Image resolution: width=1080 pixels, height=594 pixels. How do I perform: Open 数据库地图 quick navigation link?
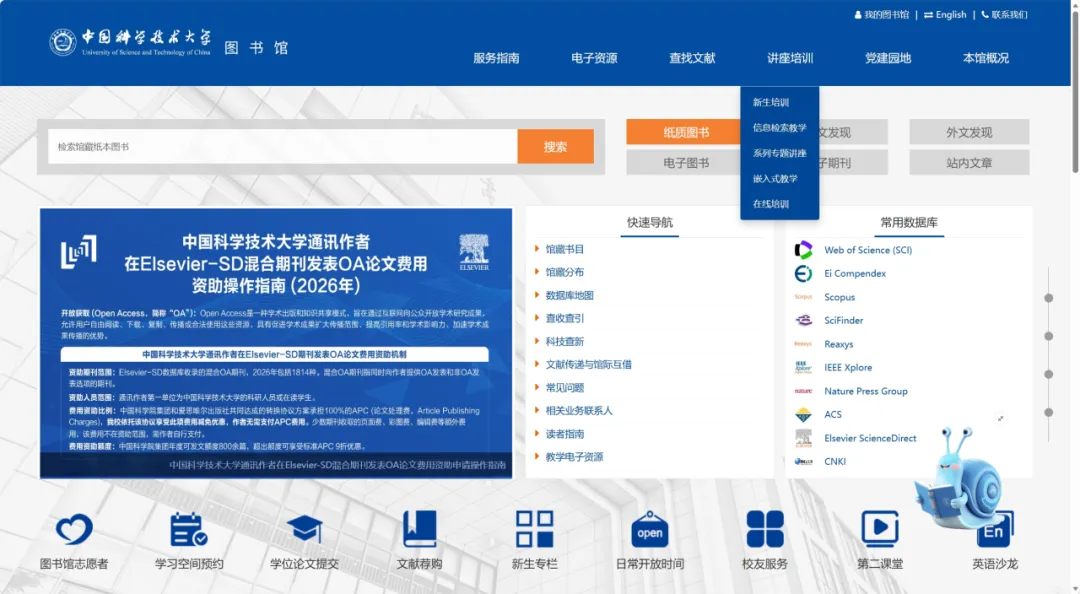(570, 296)
